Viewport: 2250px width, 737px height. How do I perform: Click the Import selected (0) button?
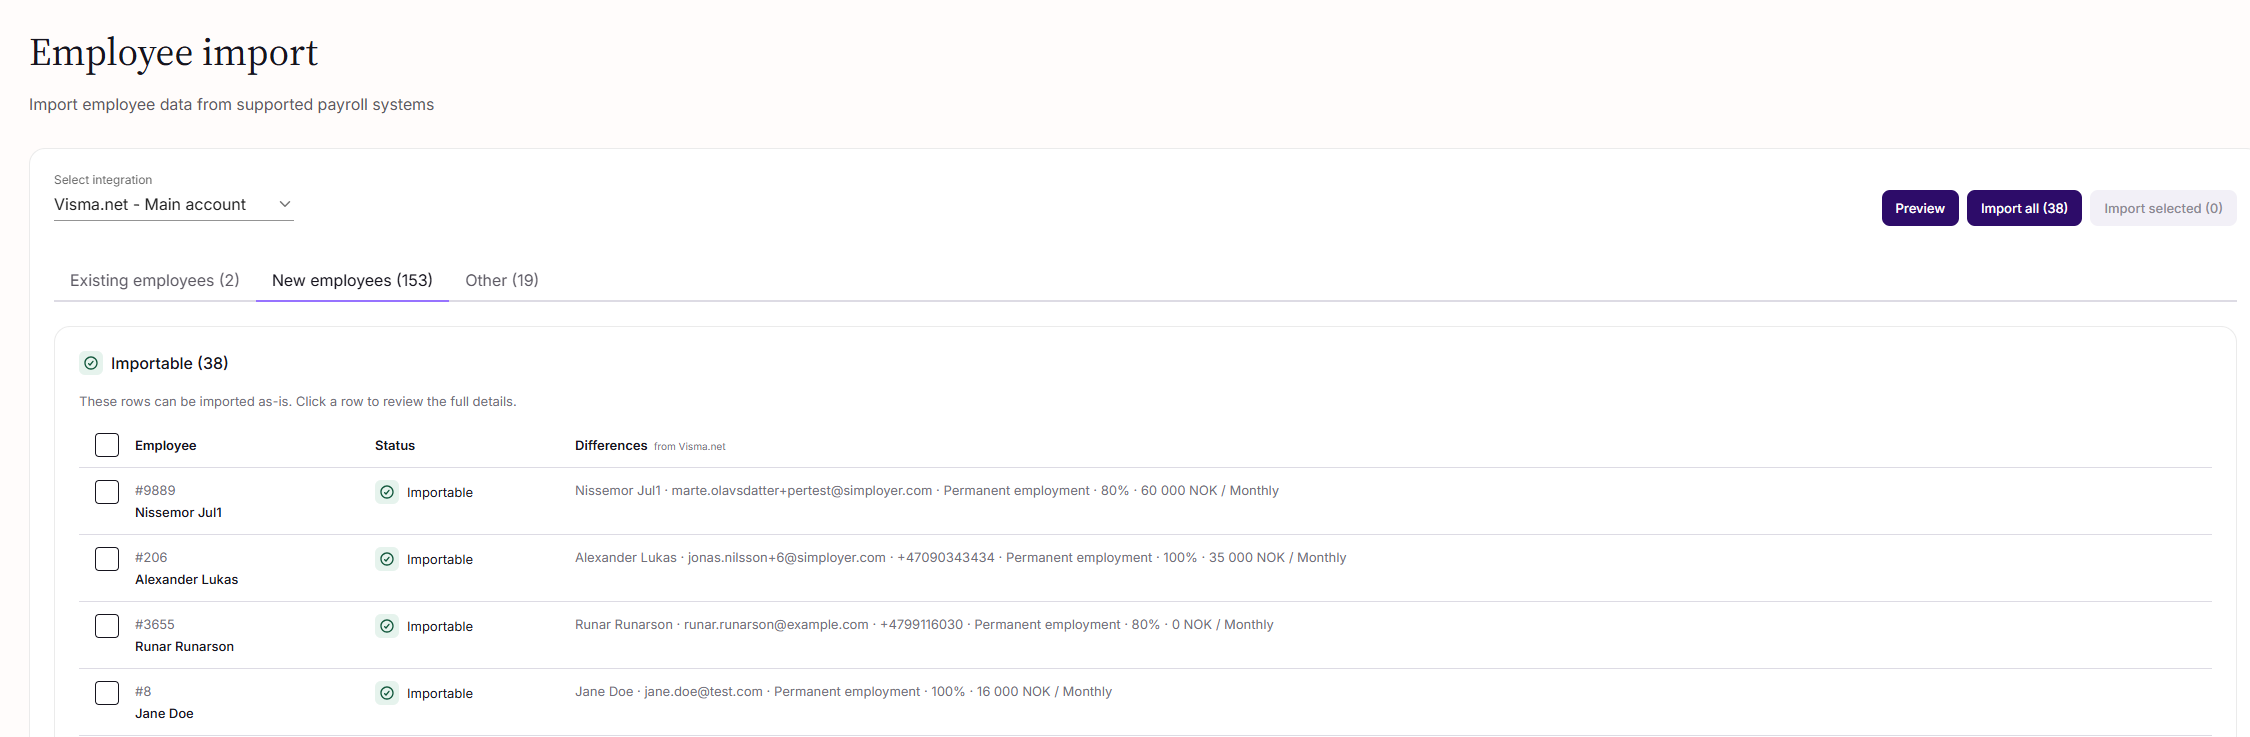pos(2163,208)
